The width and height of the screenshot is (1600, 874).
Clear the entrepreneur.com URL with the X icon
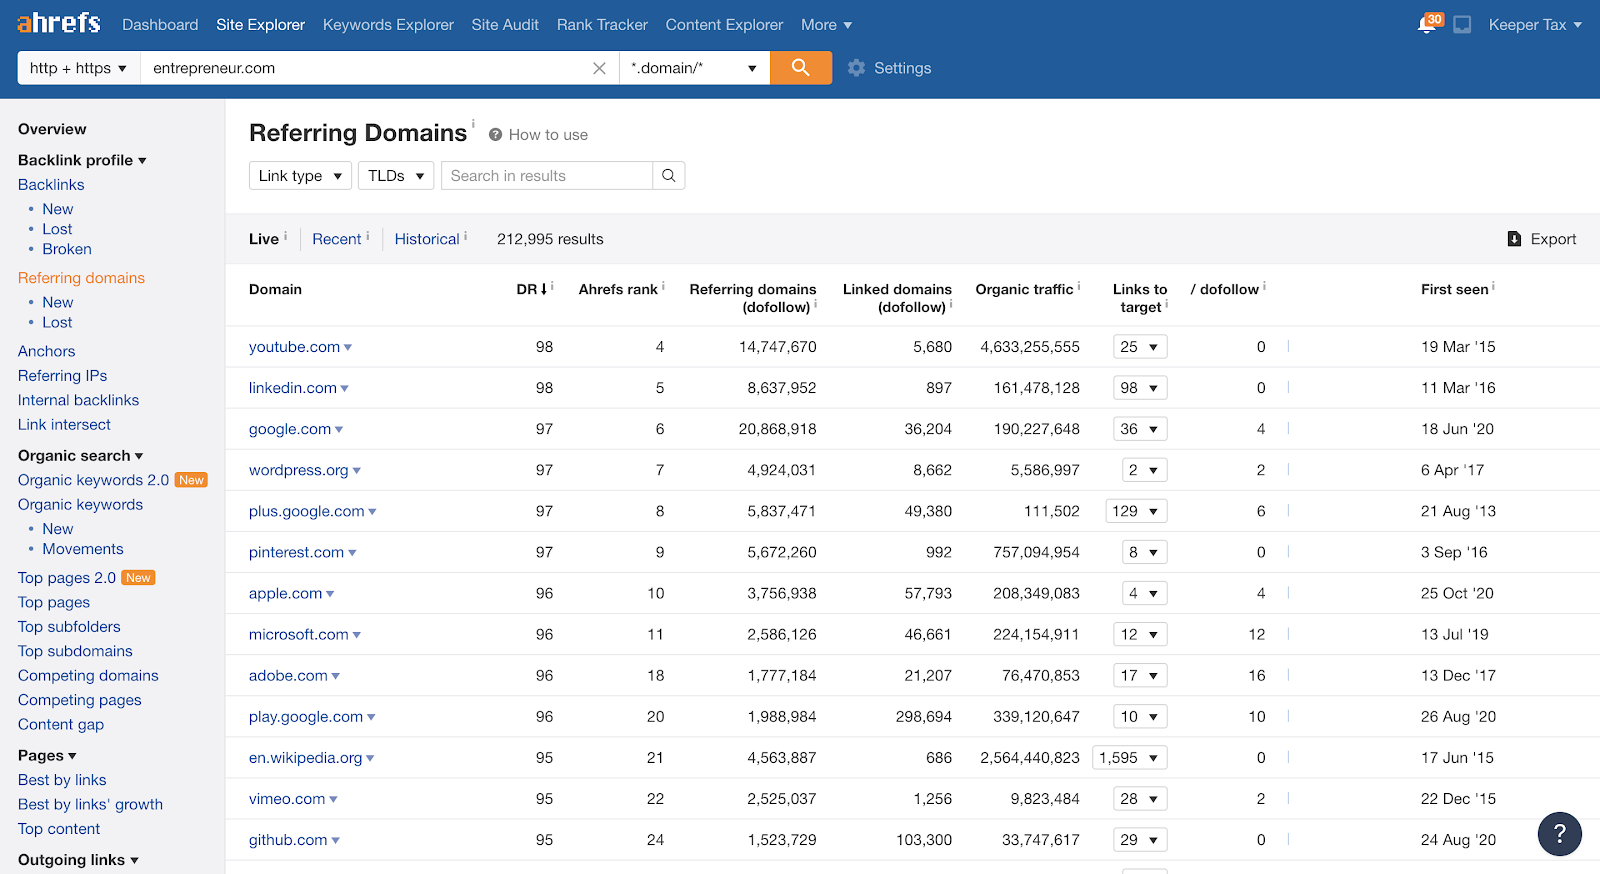(x=599, y=68)
